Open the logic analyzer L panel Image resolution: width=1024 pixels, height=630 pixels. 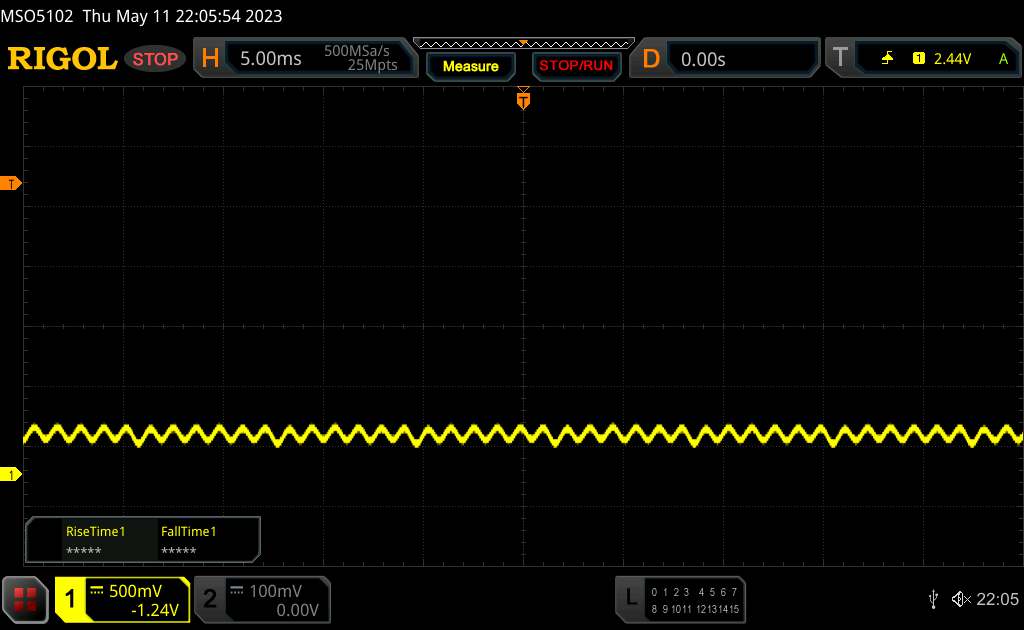[x=630, y=597]
